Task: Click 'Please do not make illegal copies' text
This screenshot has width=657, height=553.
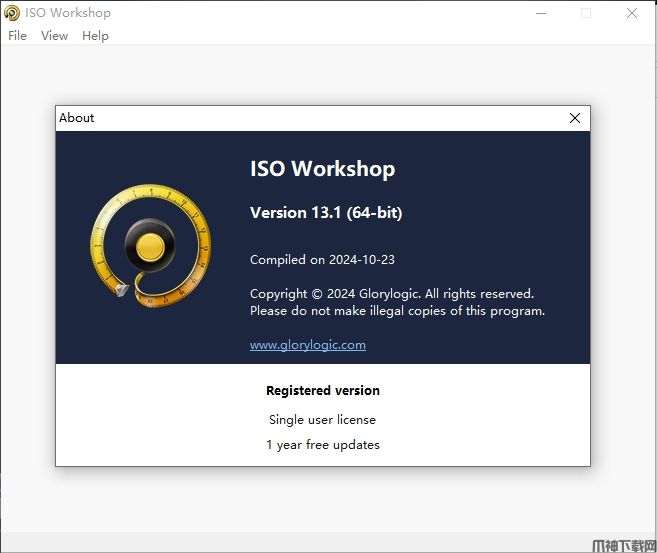Action: coord(398,311)
